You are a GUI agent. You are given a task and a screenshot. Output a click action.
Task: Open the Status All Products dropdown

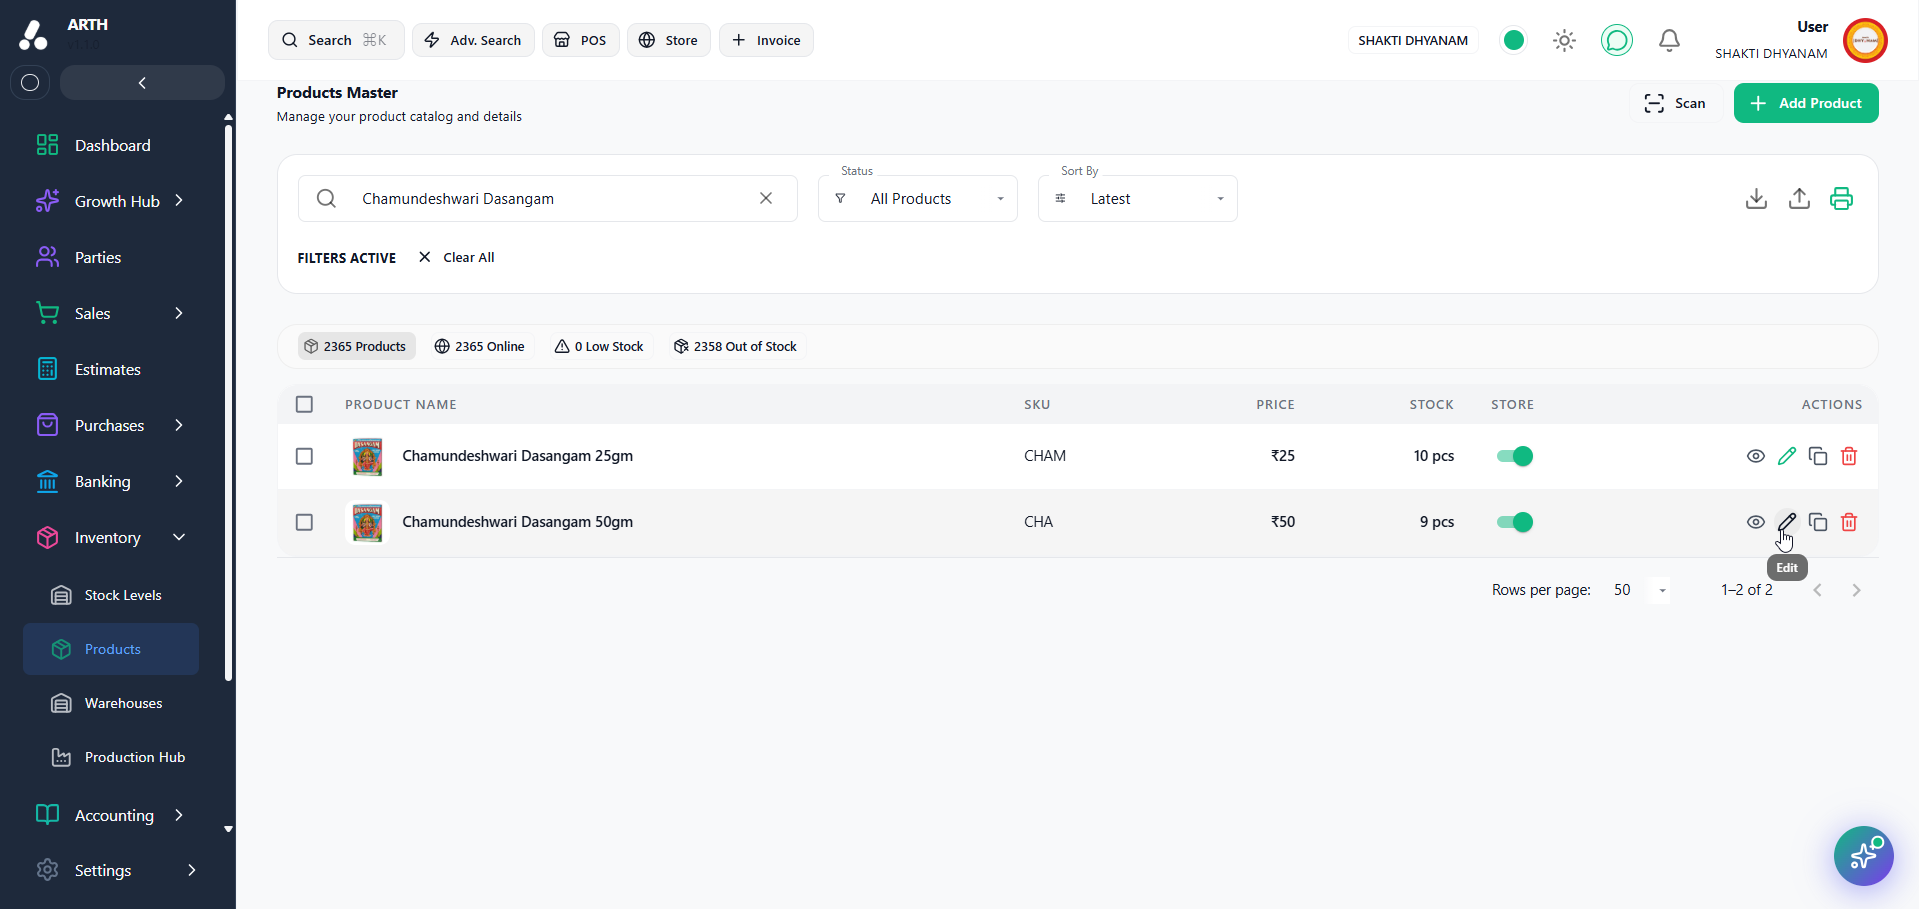click(x=918, y=199)
